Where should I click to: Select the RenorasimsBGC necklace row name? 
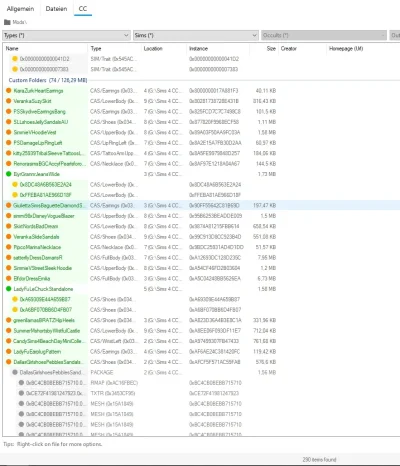[x=49, y=164]
